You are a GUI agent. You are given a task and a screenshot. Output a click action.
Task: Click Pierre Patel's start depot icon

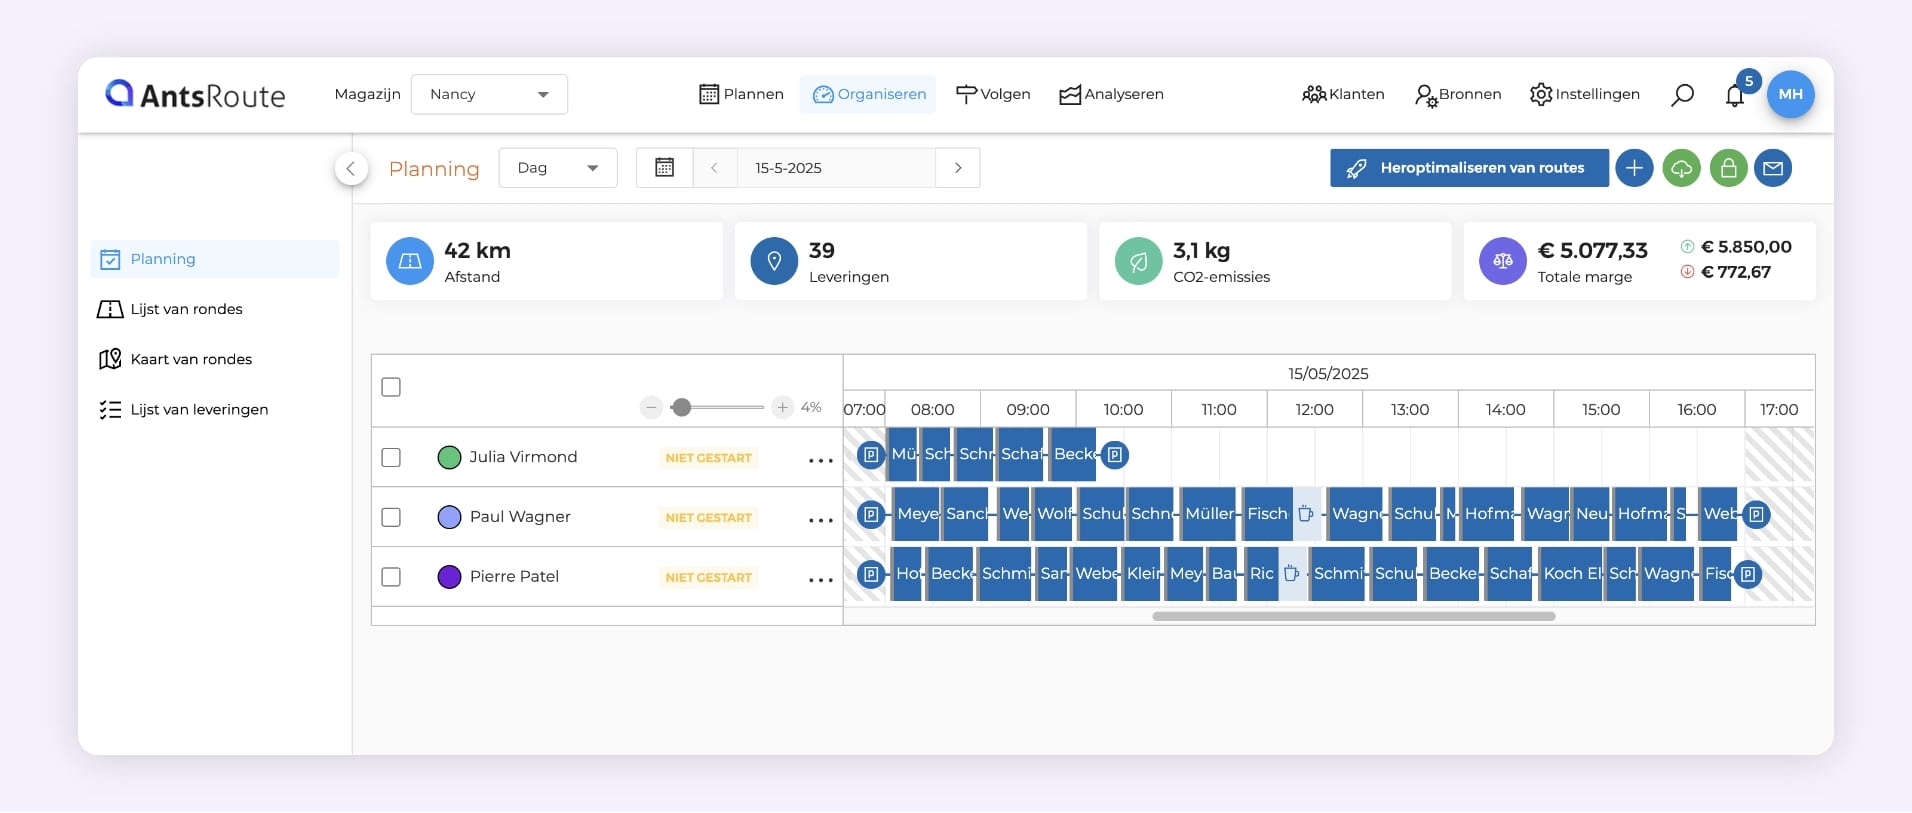tap(871, 574)
